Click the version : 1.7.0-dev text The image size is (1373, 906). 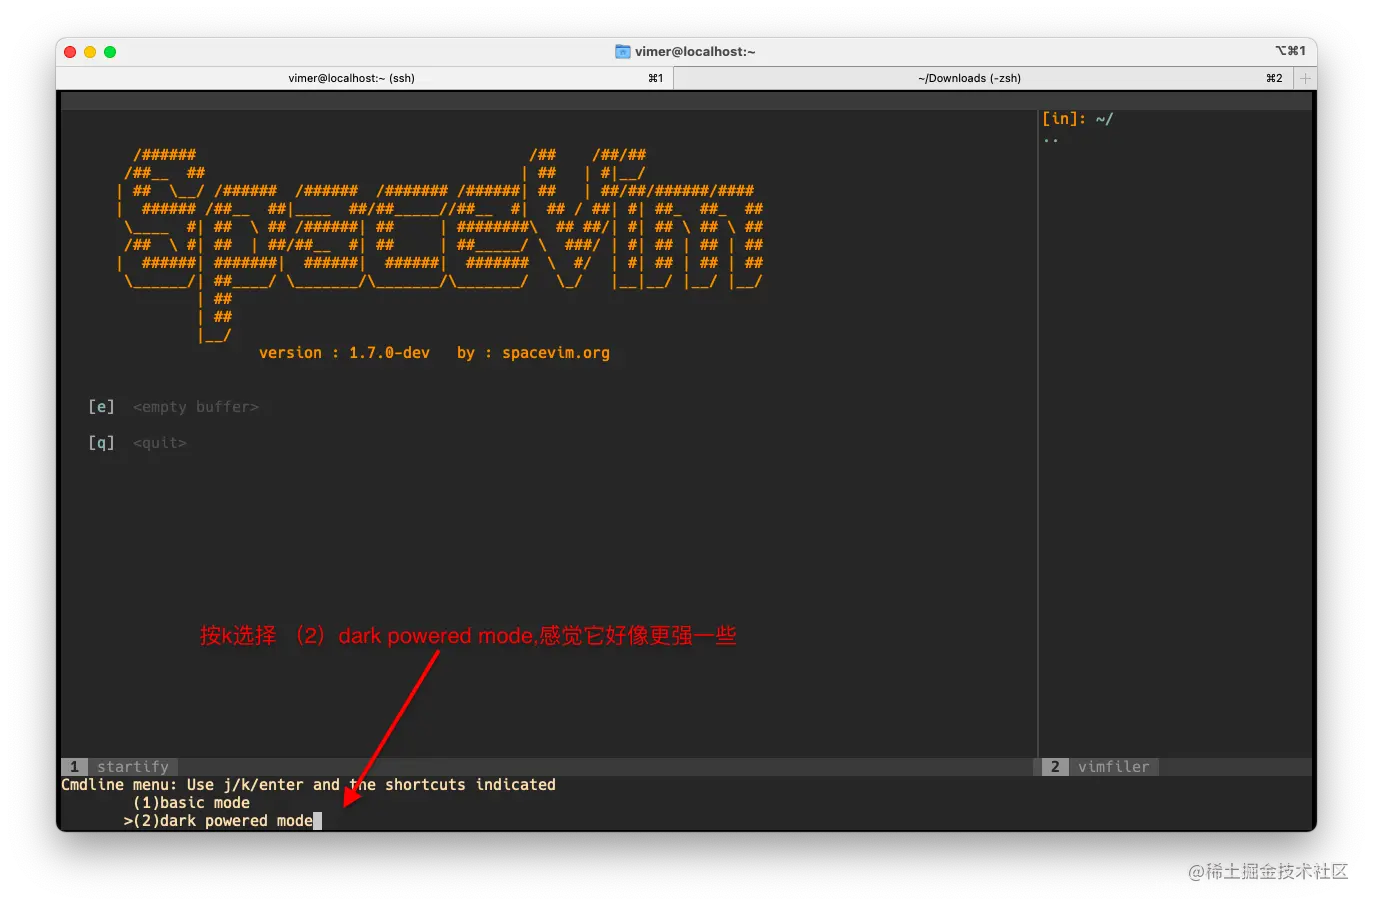pyautogui.click(x=344, y=353)
